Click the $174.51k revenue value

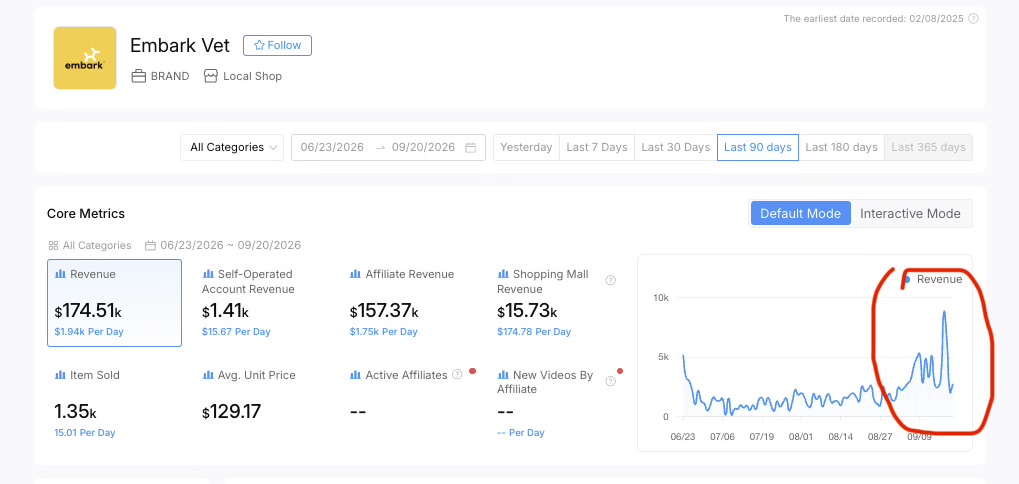88,311
